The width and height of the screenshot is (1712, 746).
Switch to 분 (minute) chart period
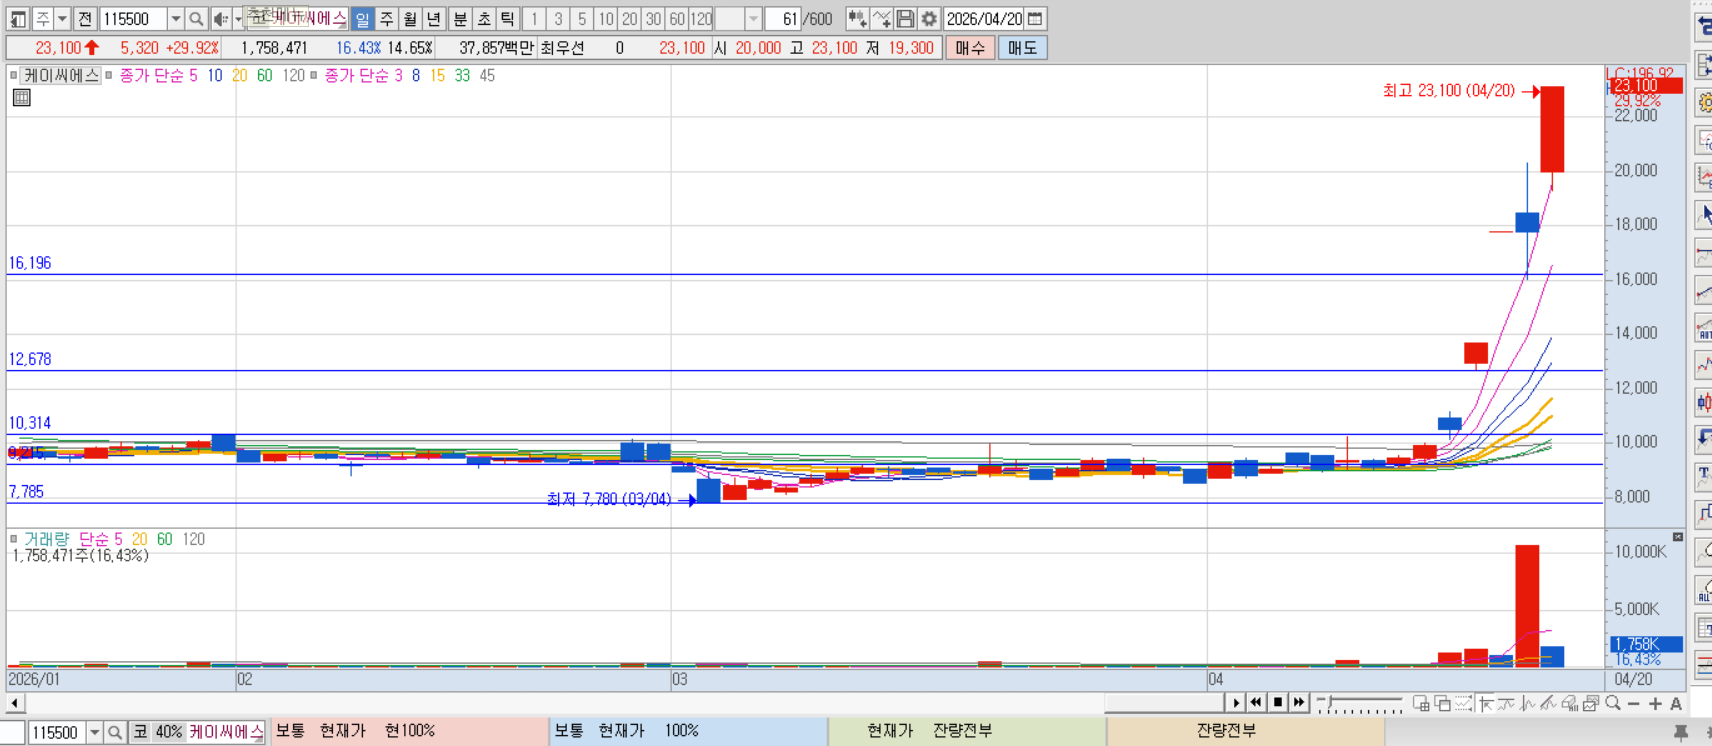click(x=460, y=19)
